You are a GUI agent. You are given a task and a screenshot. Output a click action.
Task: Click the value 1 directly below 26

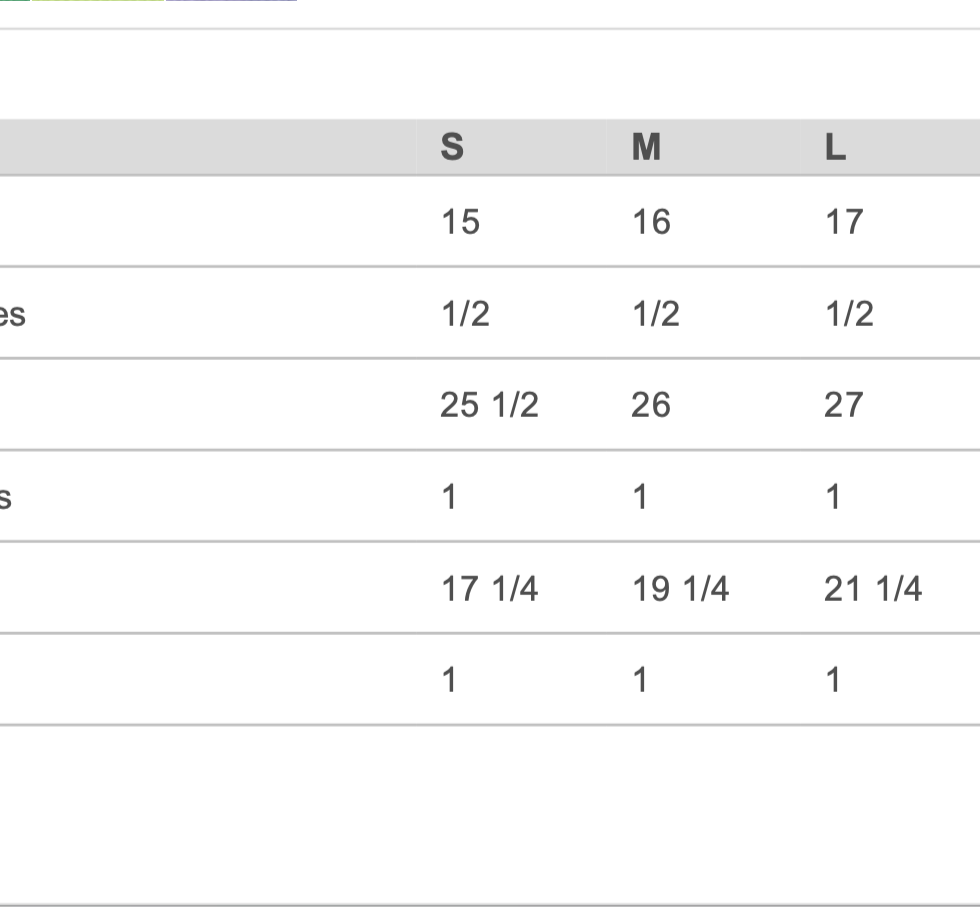(x=640, y=497)
